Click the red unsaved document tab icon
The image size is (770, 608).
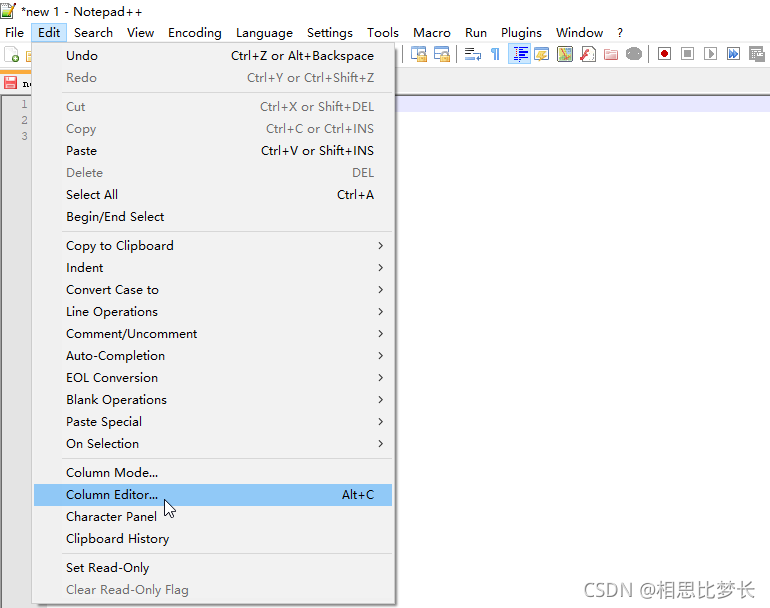point(10,83)
